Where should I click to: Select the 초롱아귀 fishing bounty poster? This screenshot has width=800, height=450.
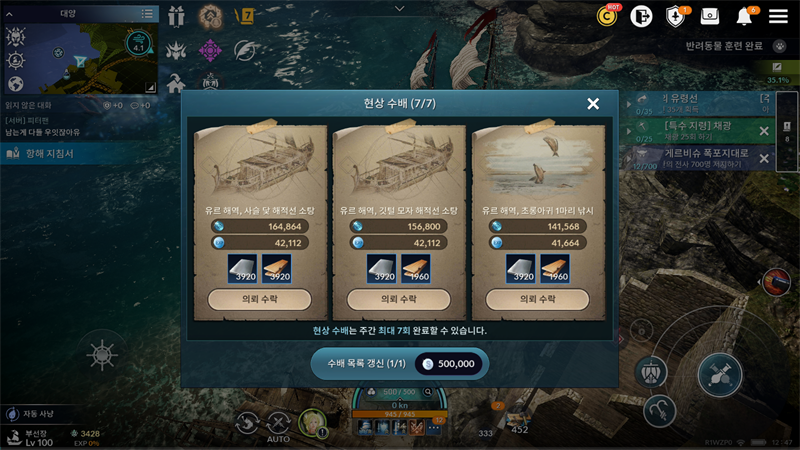coord(538,222)
